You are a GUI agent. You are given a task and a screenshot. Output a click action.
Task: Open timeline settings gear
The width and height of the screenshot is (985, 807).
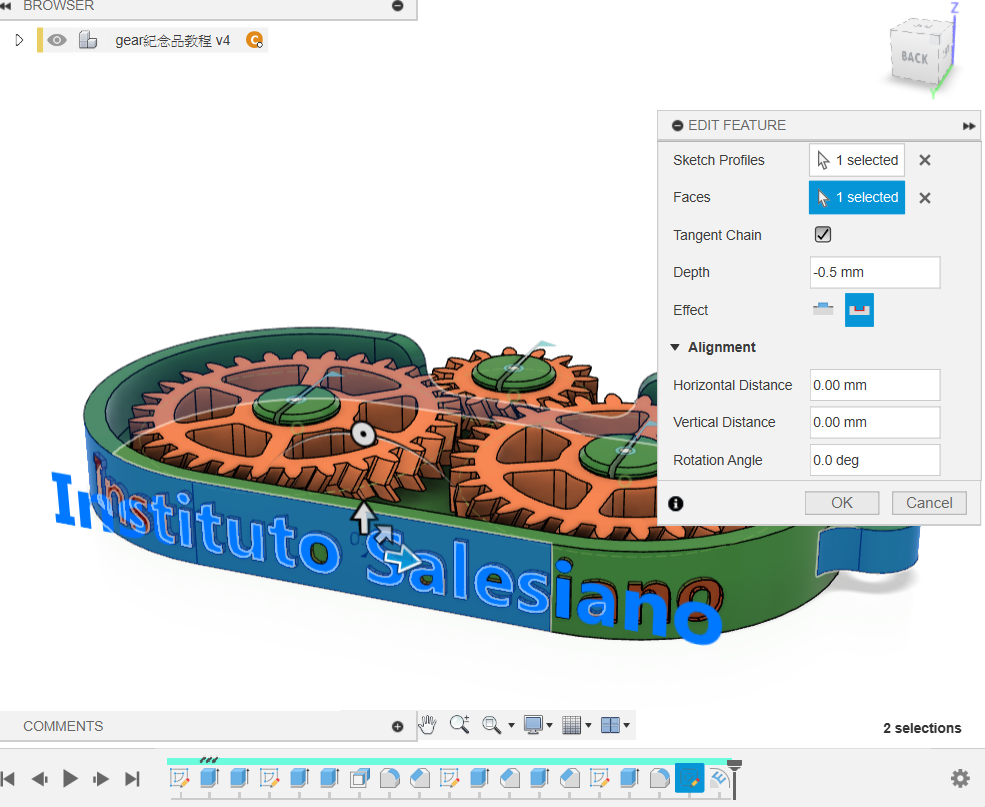960,778
